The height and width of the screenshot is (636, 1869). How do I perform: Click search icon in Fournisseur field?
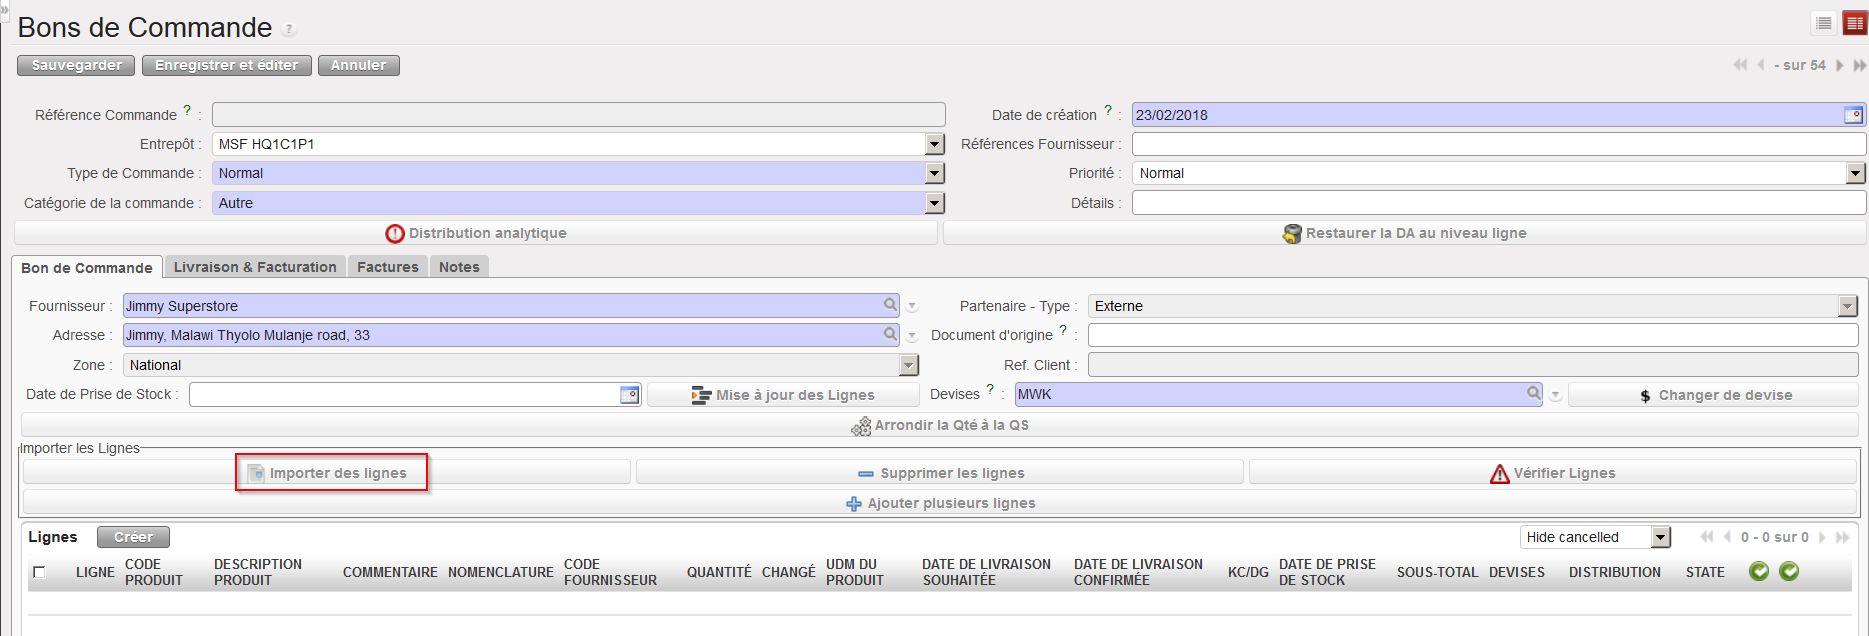tap(890, 305)
